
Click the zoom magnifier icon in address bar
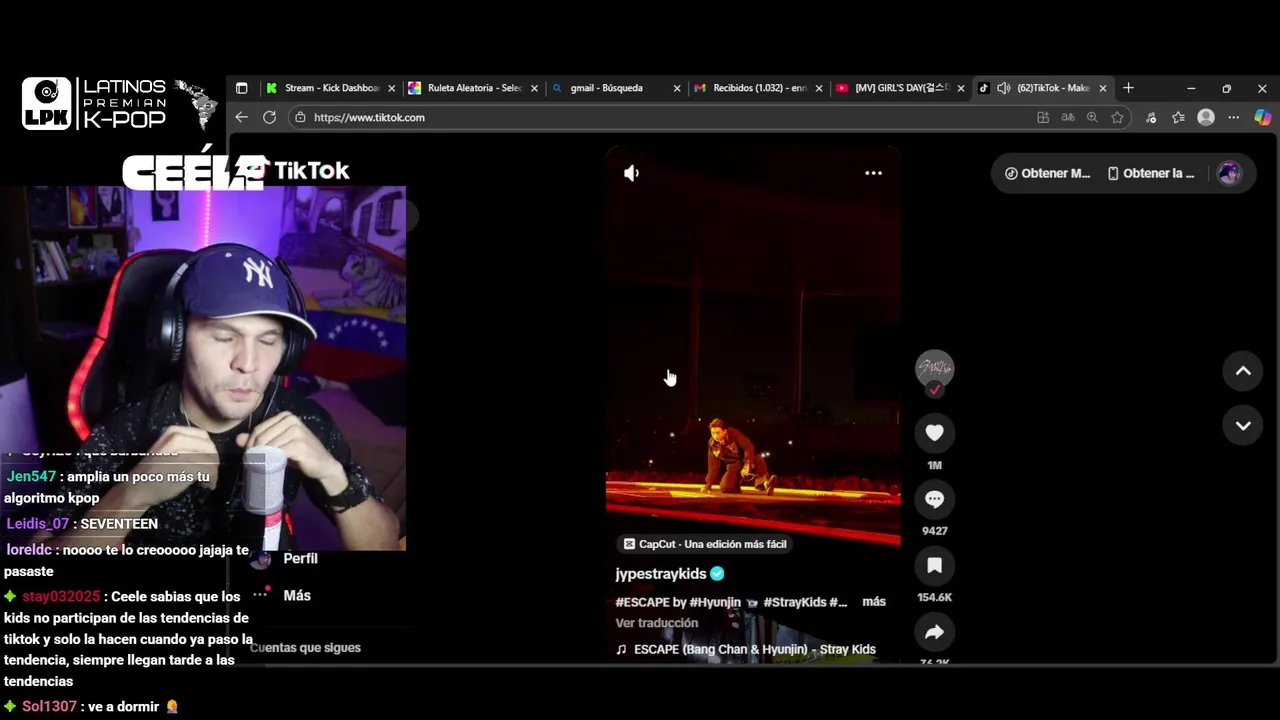coord(1092,117)
